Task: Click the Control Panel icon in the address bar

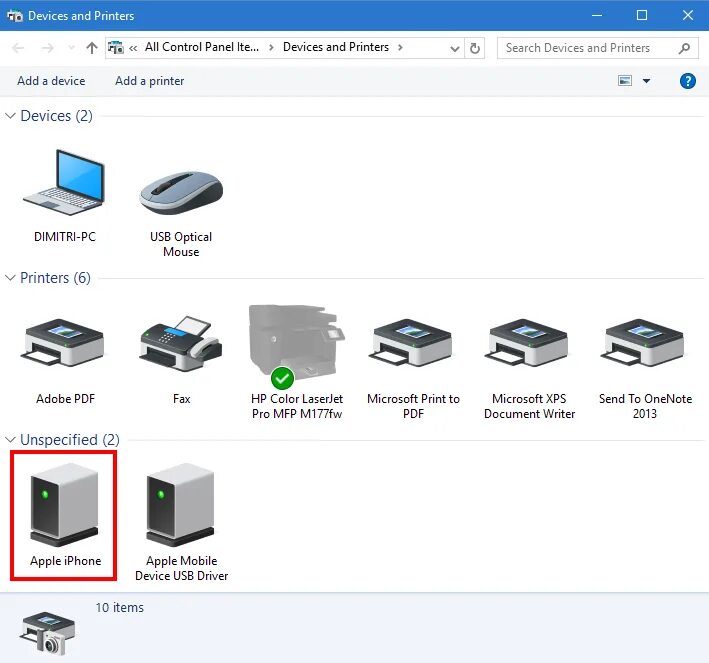Action: [116, 47]
